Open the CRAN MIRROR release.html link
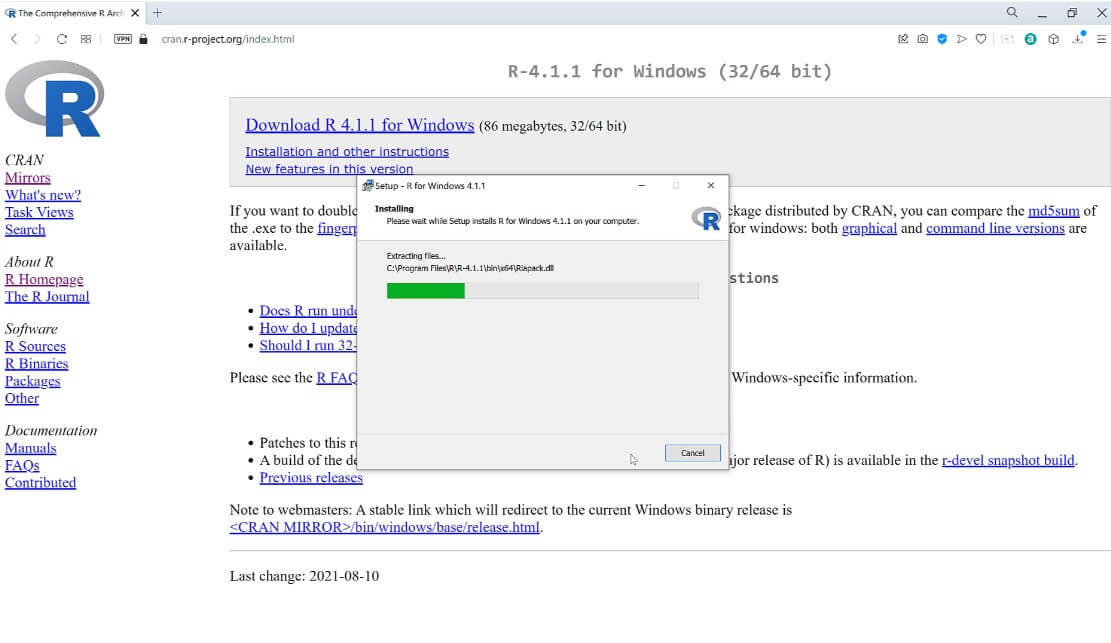The width and height of the screenshot is (1111, 643). click(384, 527)
